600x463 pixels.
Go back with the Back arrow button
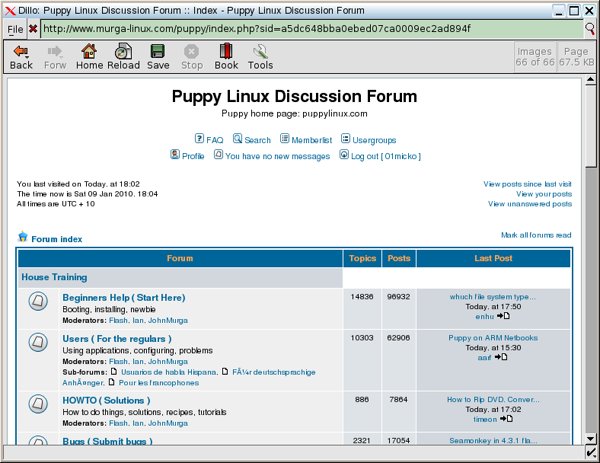(21, 57)
